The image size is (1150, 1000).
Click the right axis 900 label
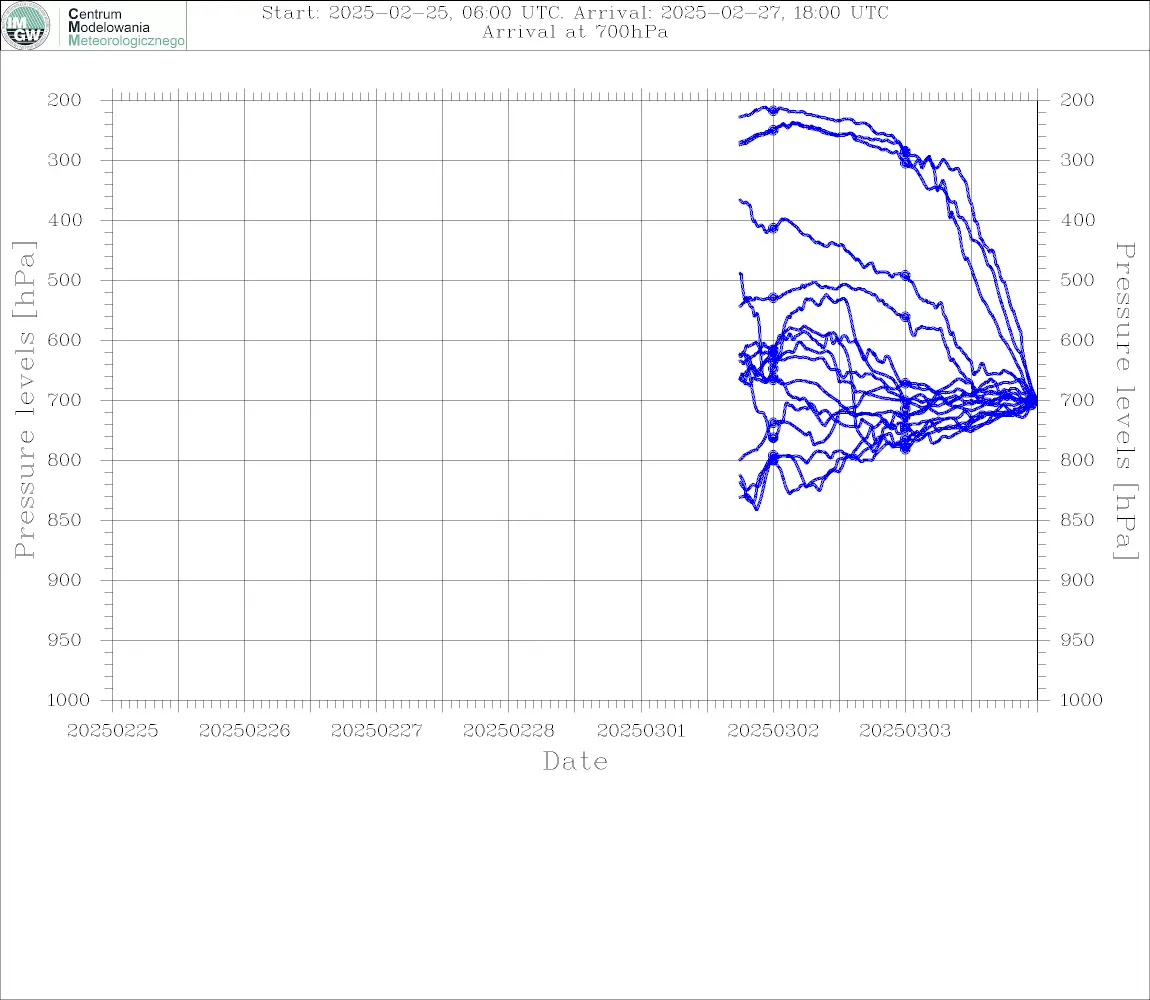click(1077, 580)
